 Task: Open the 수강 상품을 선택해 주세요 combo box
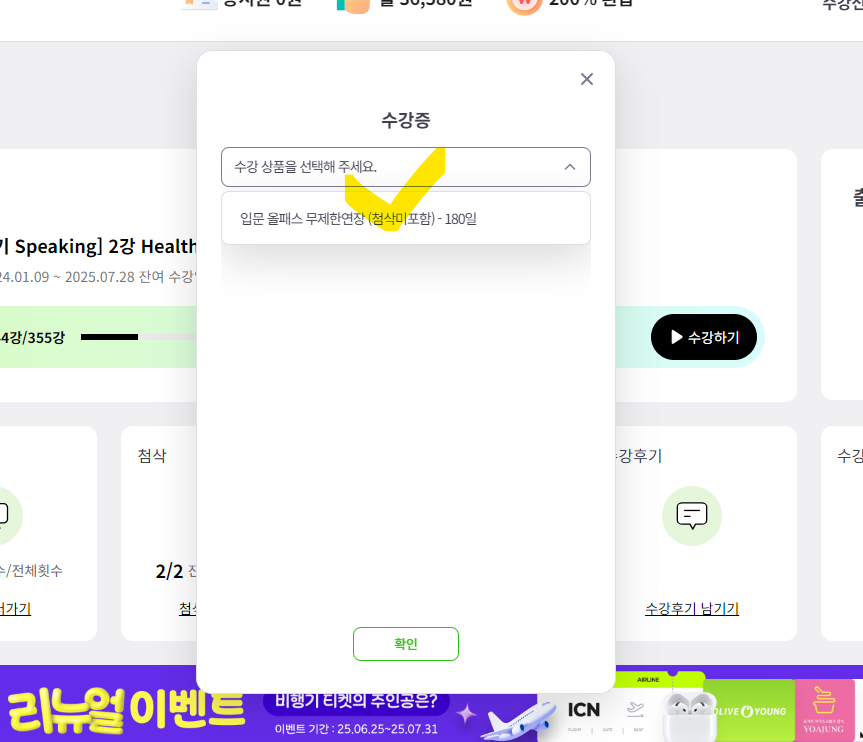[406, 167]
